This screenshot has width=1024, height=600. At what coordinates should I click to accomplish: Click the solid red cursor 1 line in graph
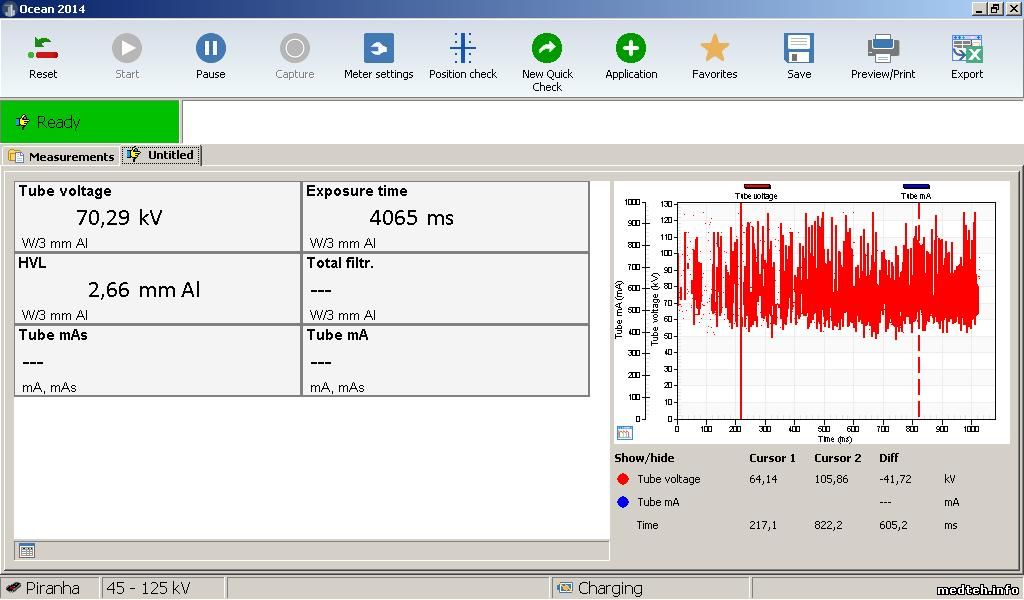740,380
